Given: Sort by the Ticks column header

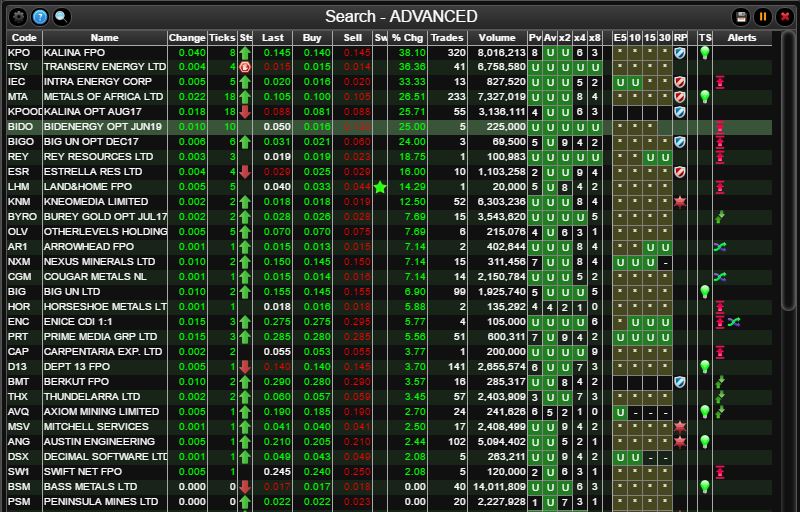Looking at the screenshot, I should click(222, 38).
